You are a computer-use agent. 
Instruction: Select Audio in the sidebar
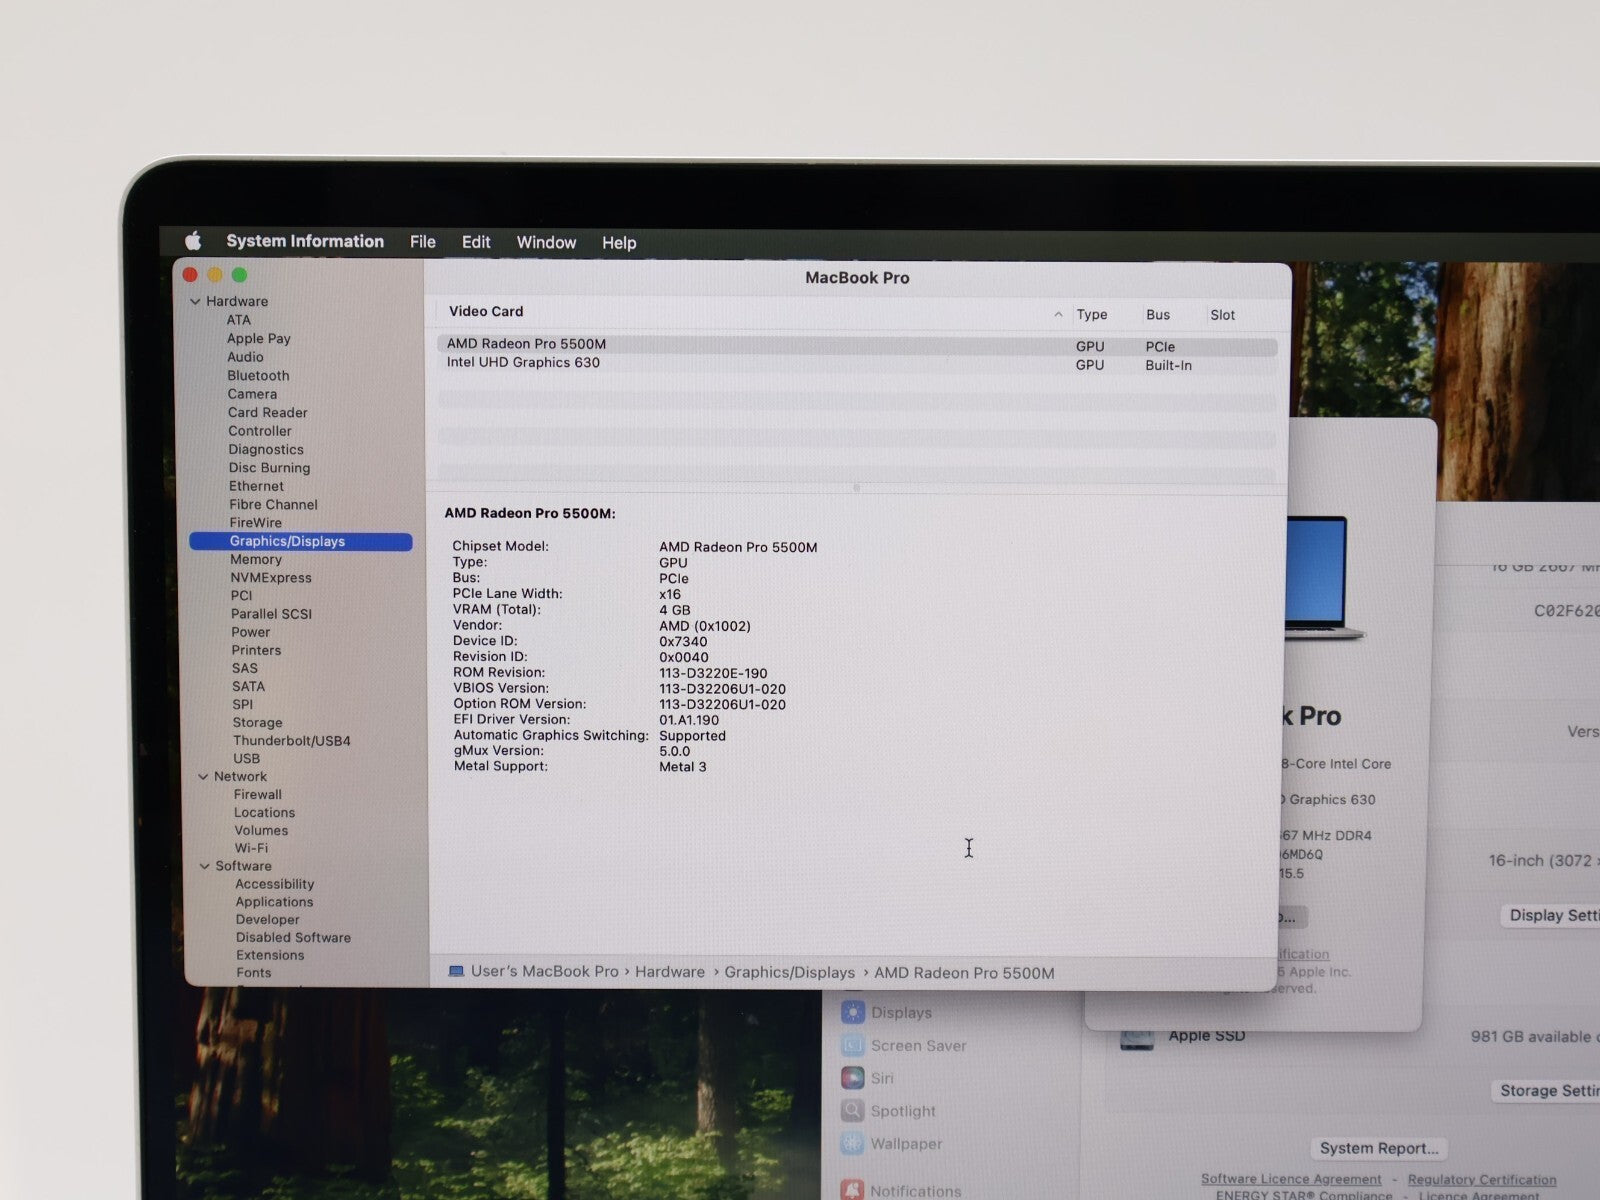tap(245, 357)
